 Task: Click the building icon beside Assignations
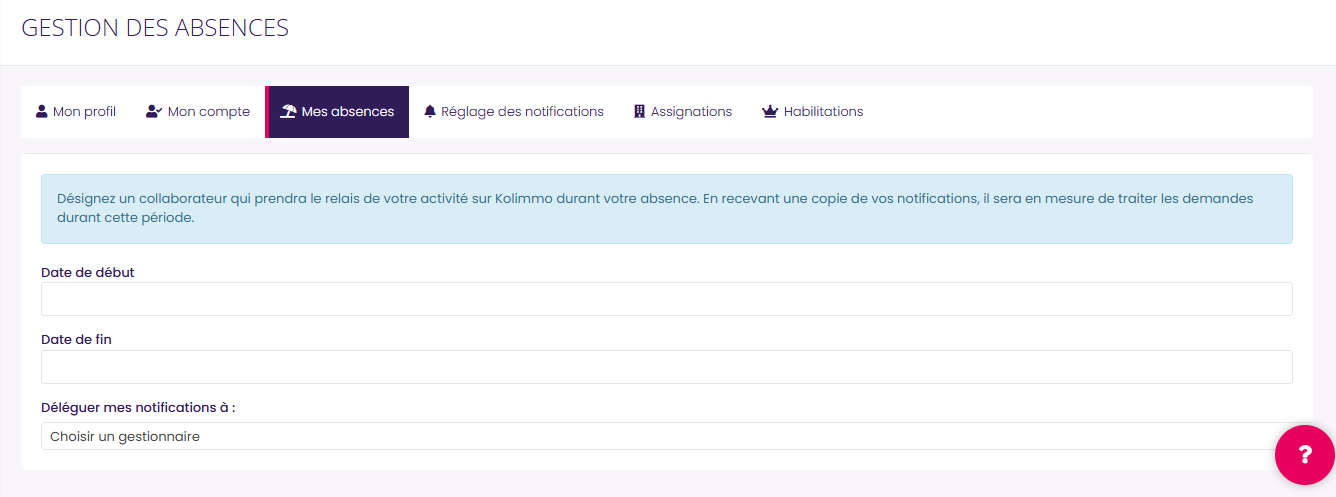tap(640, 112)
